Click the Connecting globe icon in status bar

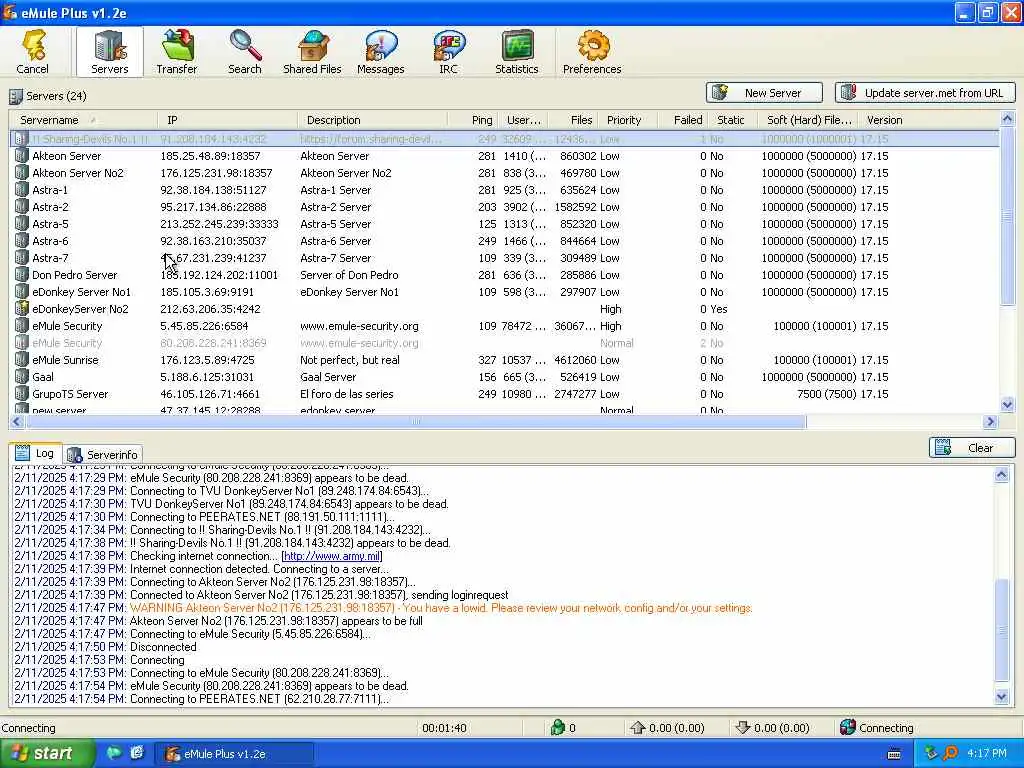[x=848, y=728]
